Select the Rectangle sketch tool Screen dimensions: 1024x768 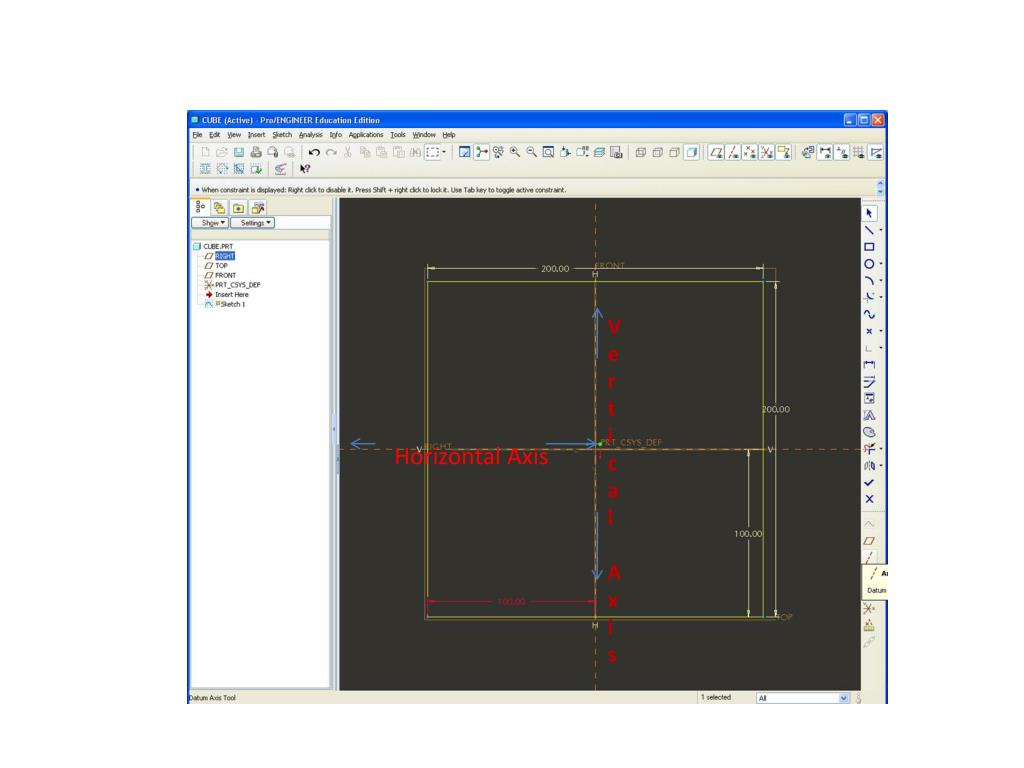869,248
